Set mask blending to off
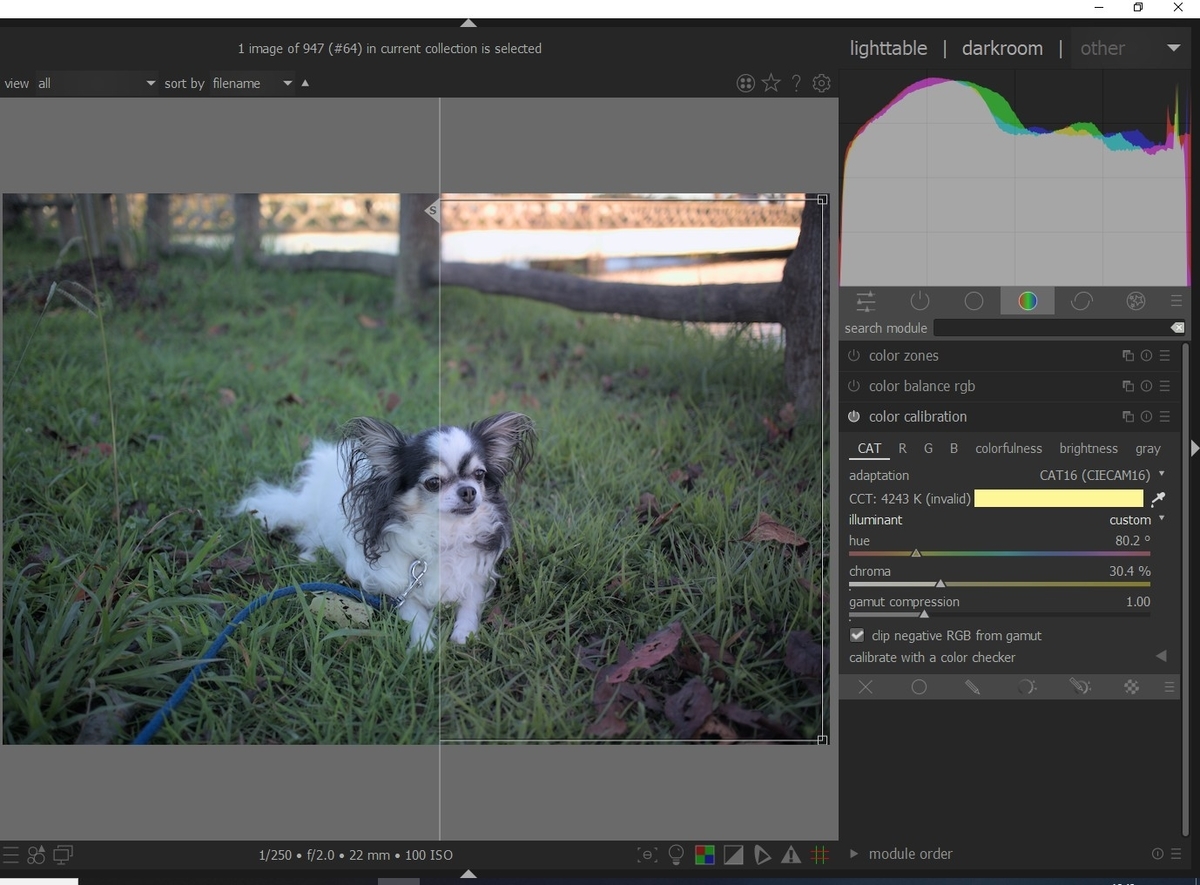The image size is (1200, 885). point(866,687)
